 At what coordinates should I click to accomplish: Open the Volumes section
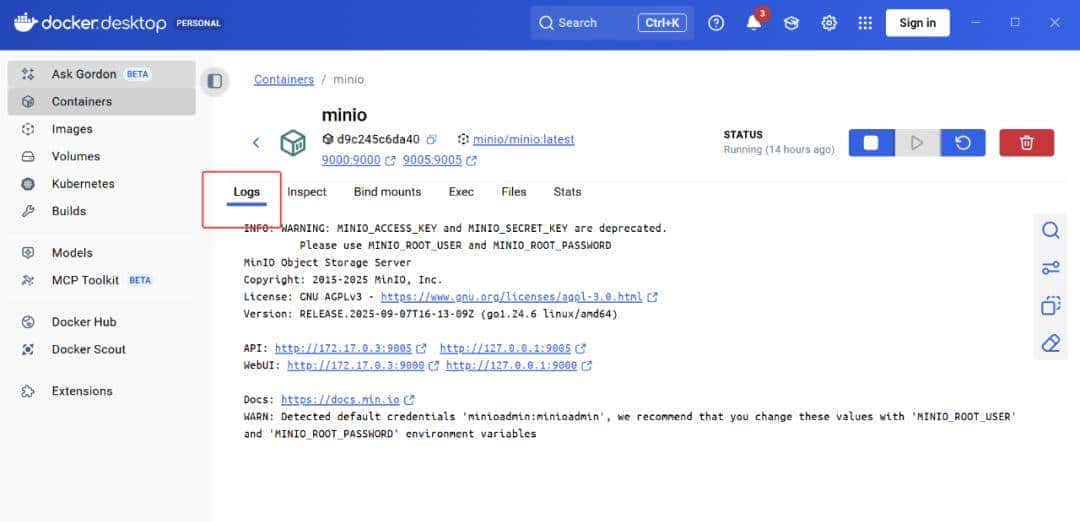(101, 156)
